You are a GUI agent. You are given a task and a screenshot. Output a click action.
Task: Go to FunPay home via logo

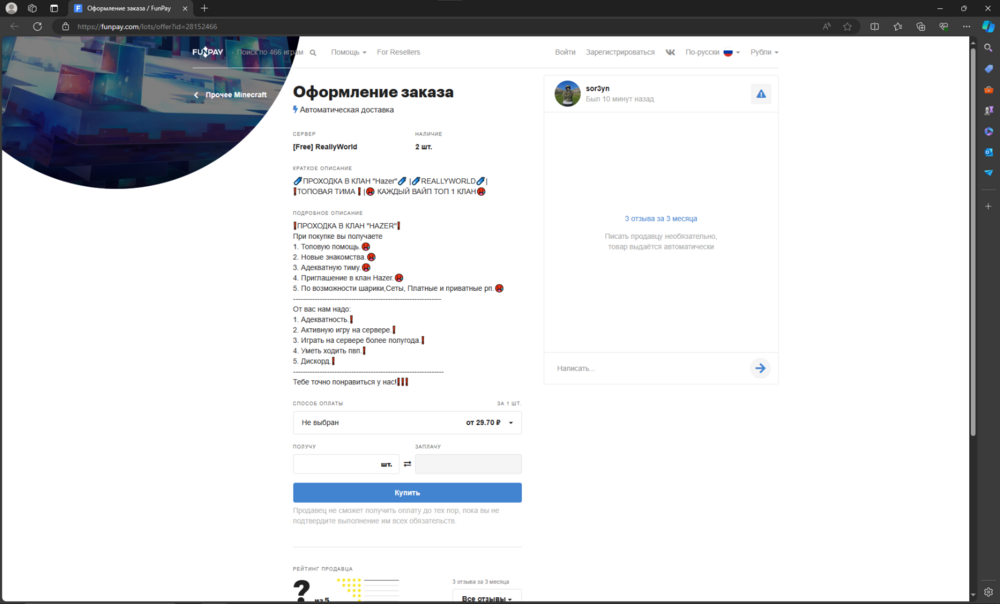click(x=208, y=52)
